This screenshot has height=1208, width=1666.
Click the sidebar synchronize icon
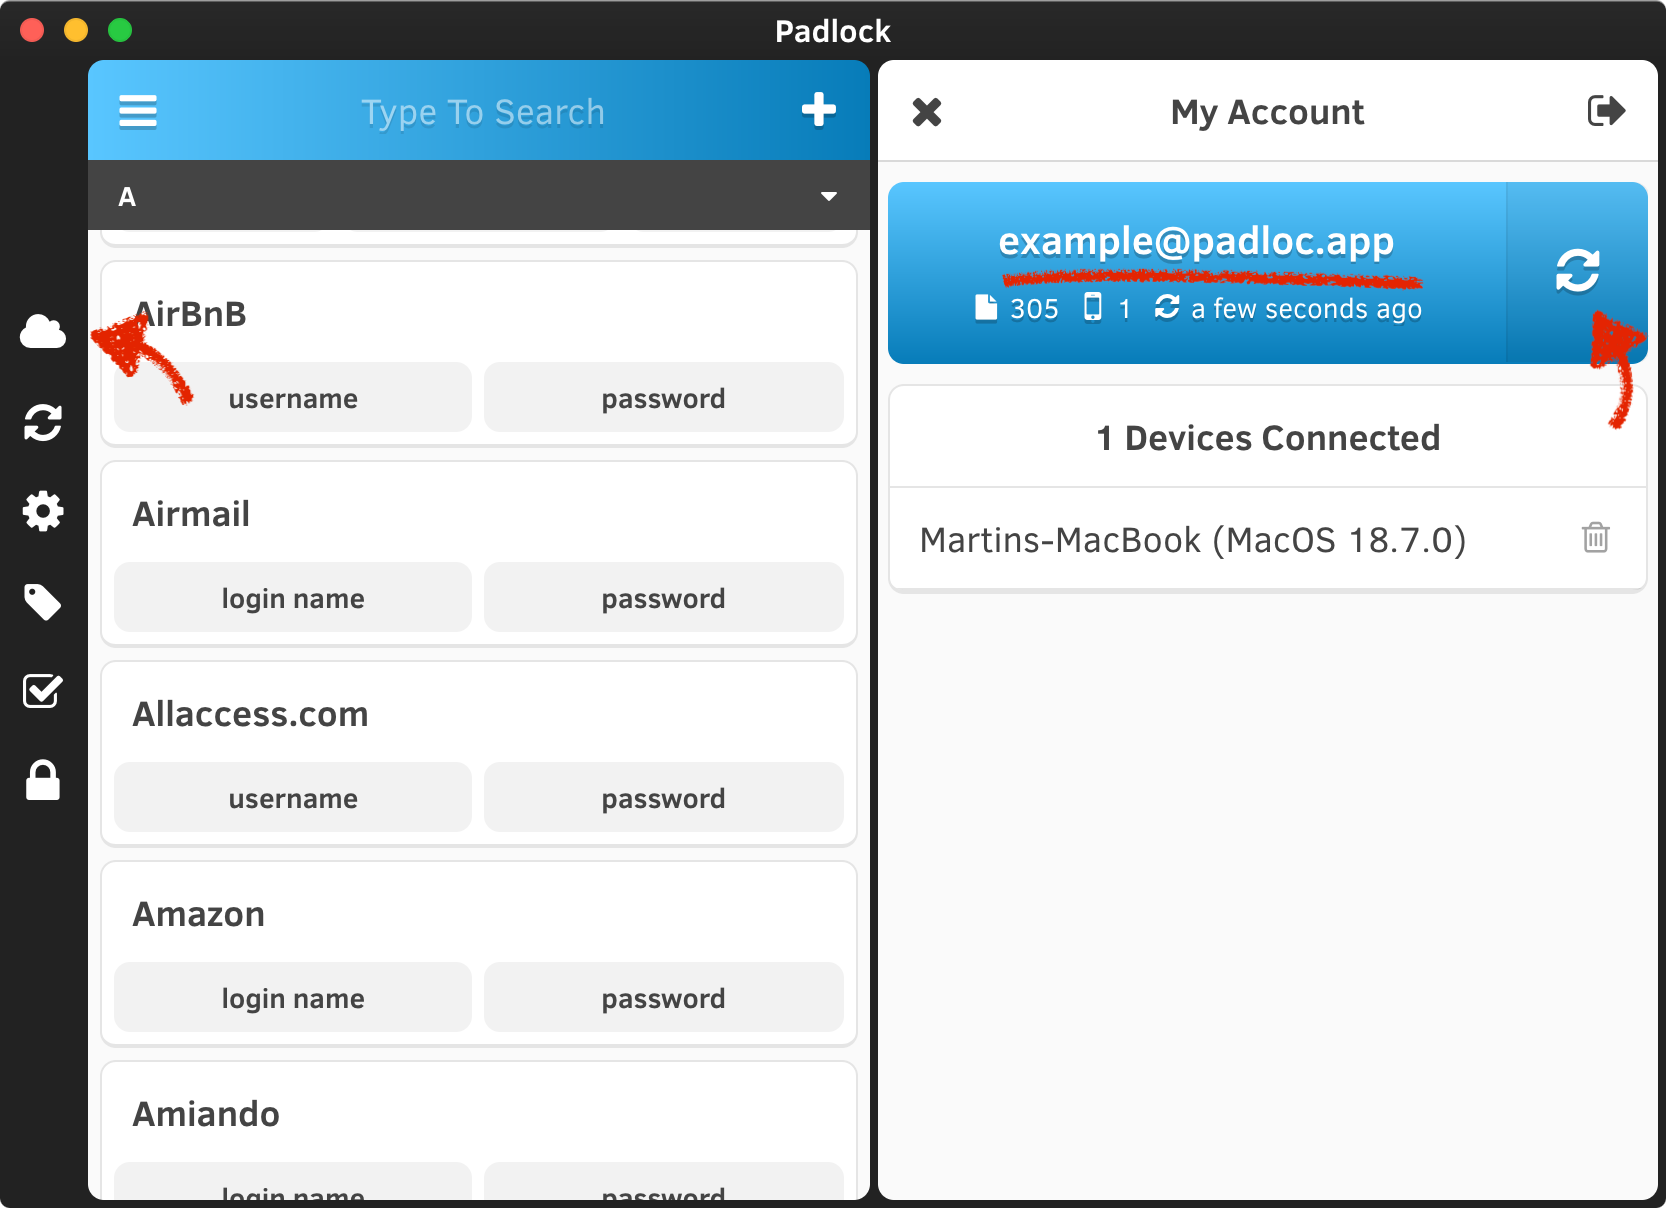tap(43, 422)
